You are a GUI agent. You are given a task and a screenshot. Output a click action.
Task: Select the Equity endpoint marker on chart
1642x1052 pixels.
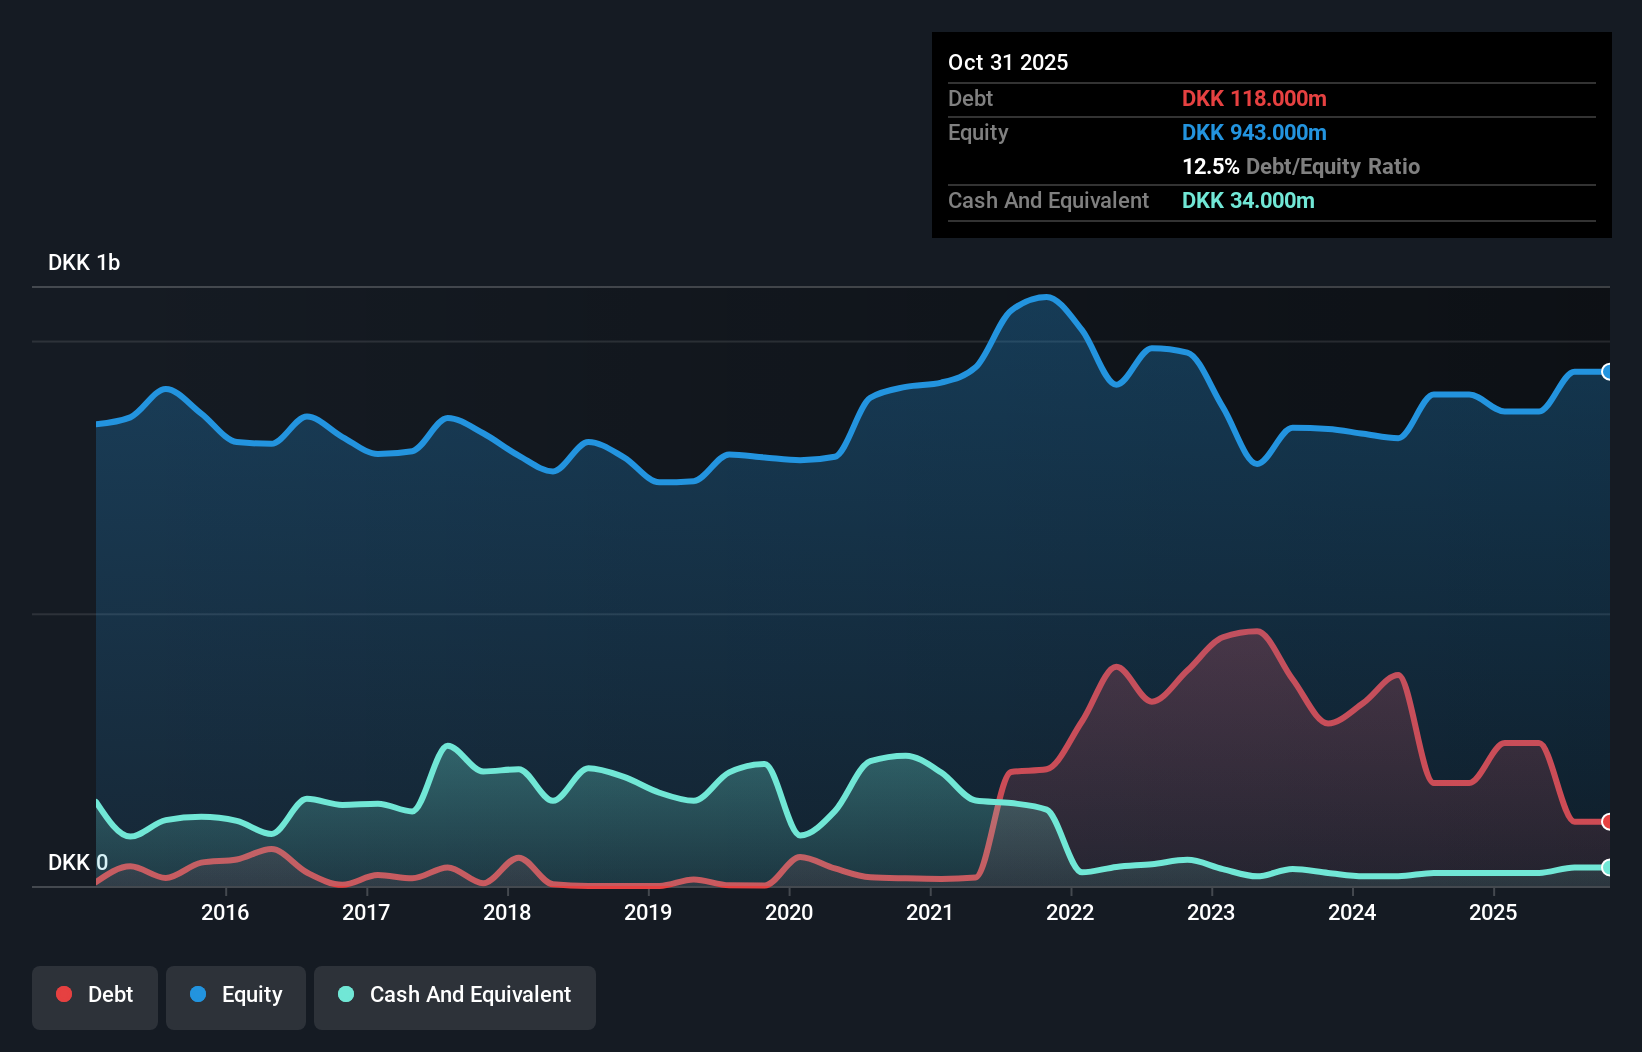click(x=1607, y=372)
